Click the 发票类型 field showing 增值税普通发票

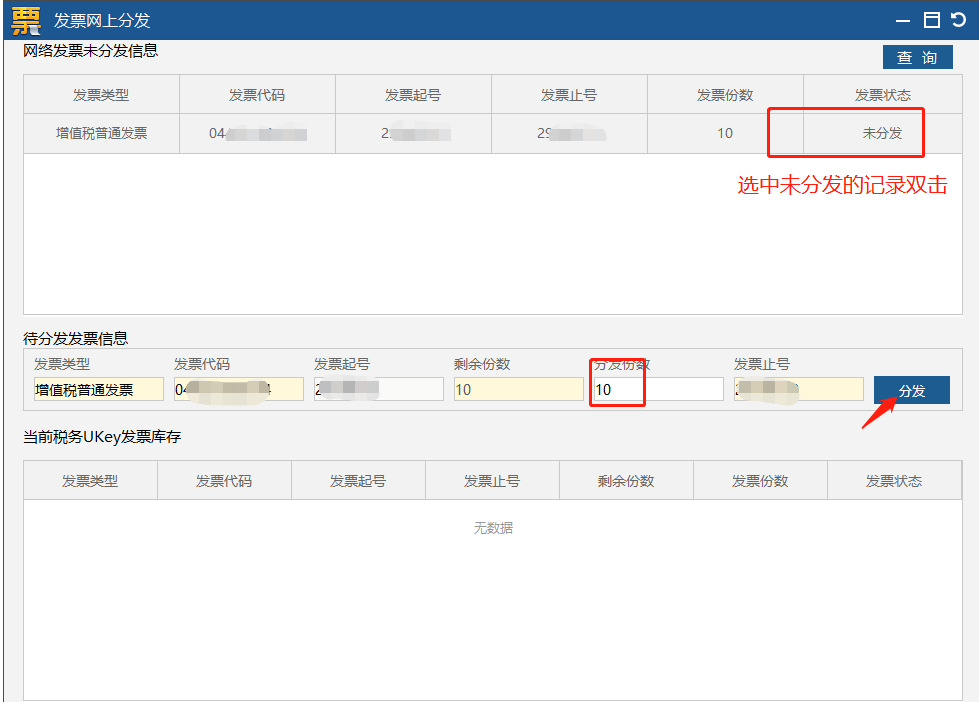[x=99, y=390]
